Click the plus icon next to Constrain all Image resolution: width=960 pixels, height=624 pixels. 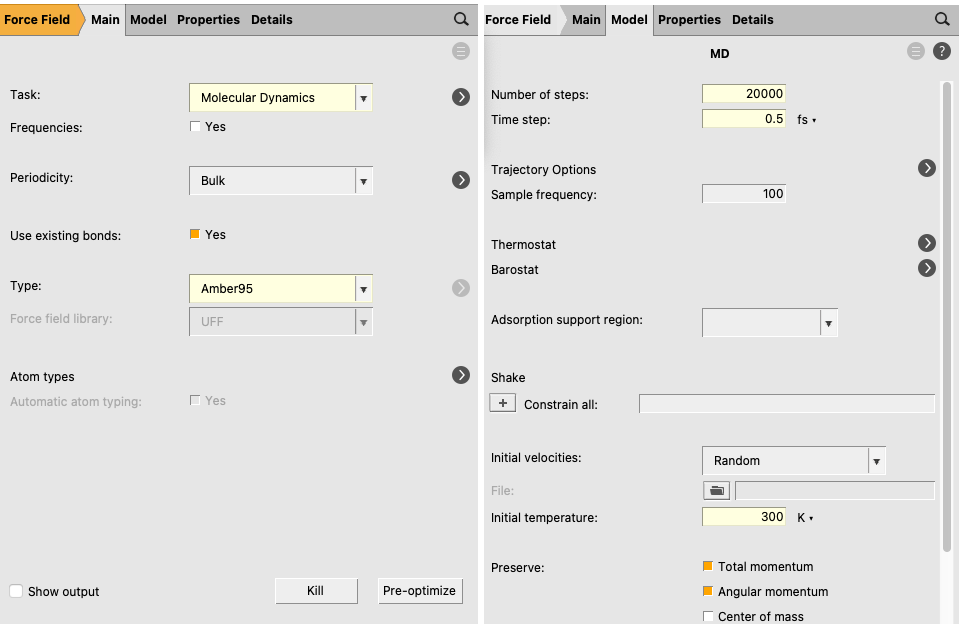(503, 402)
